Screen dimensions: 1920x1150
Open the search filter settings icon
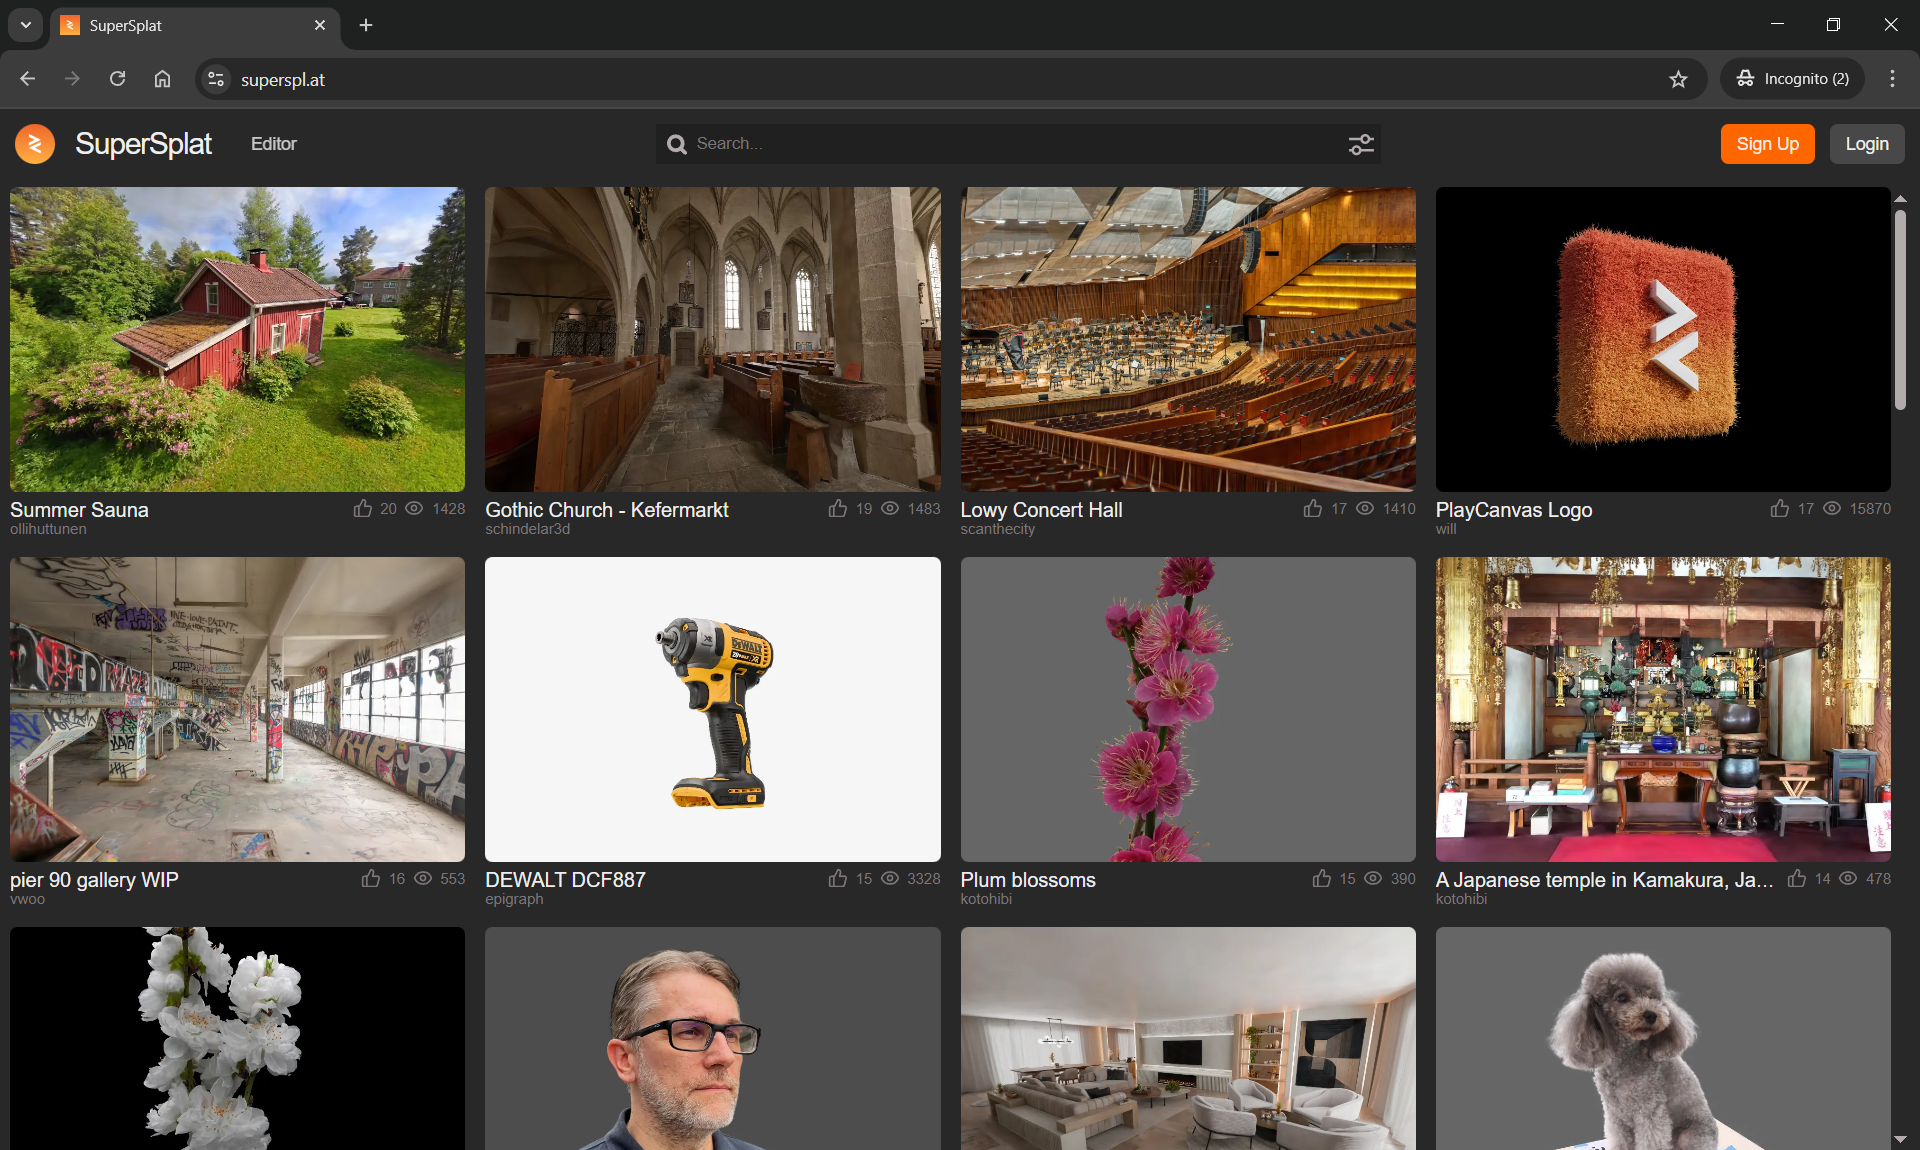1361,145
